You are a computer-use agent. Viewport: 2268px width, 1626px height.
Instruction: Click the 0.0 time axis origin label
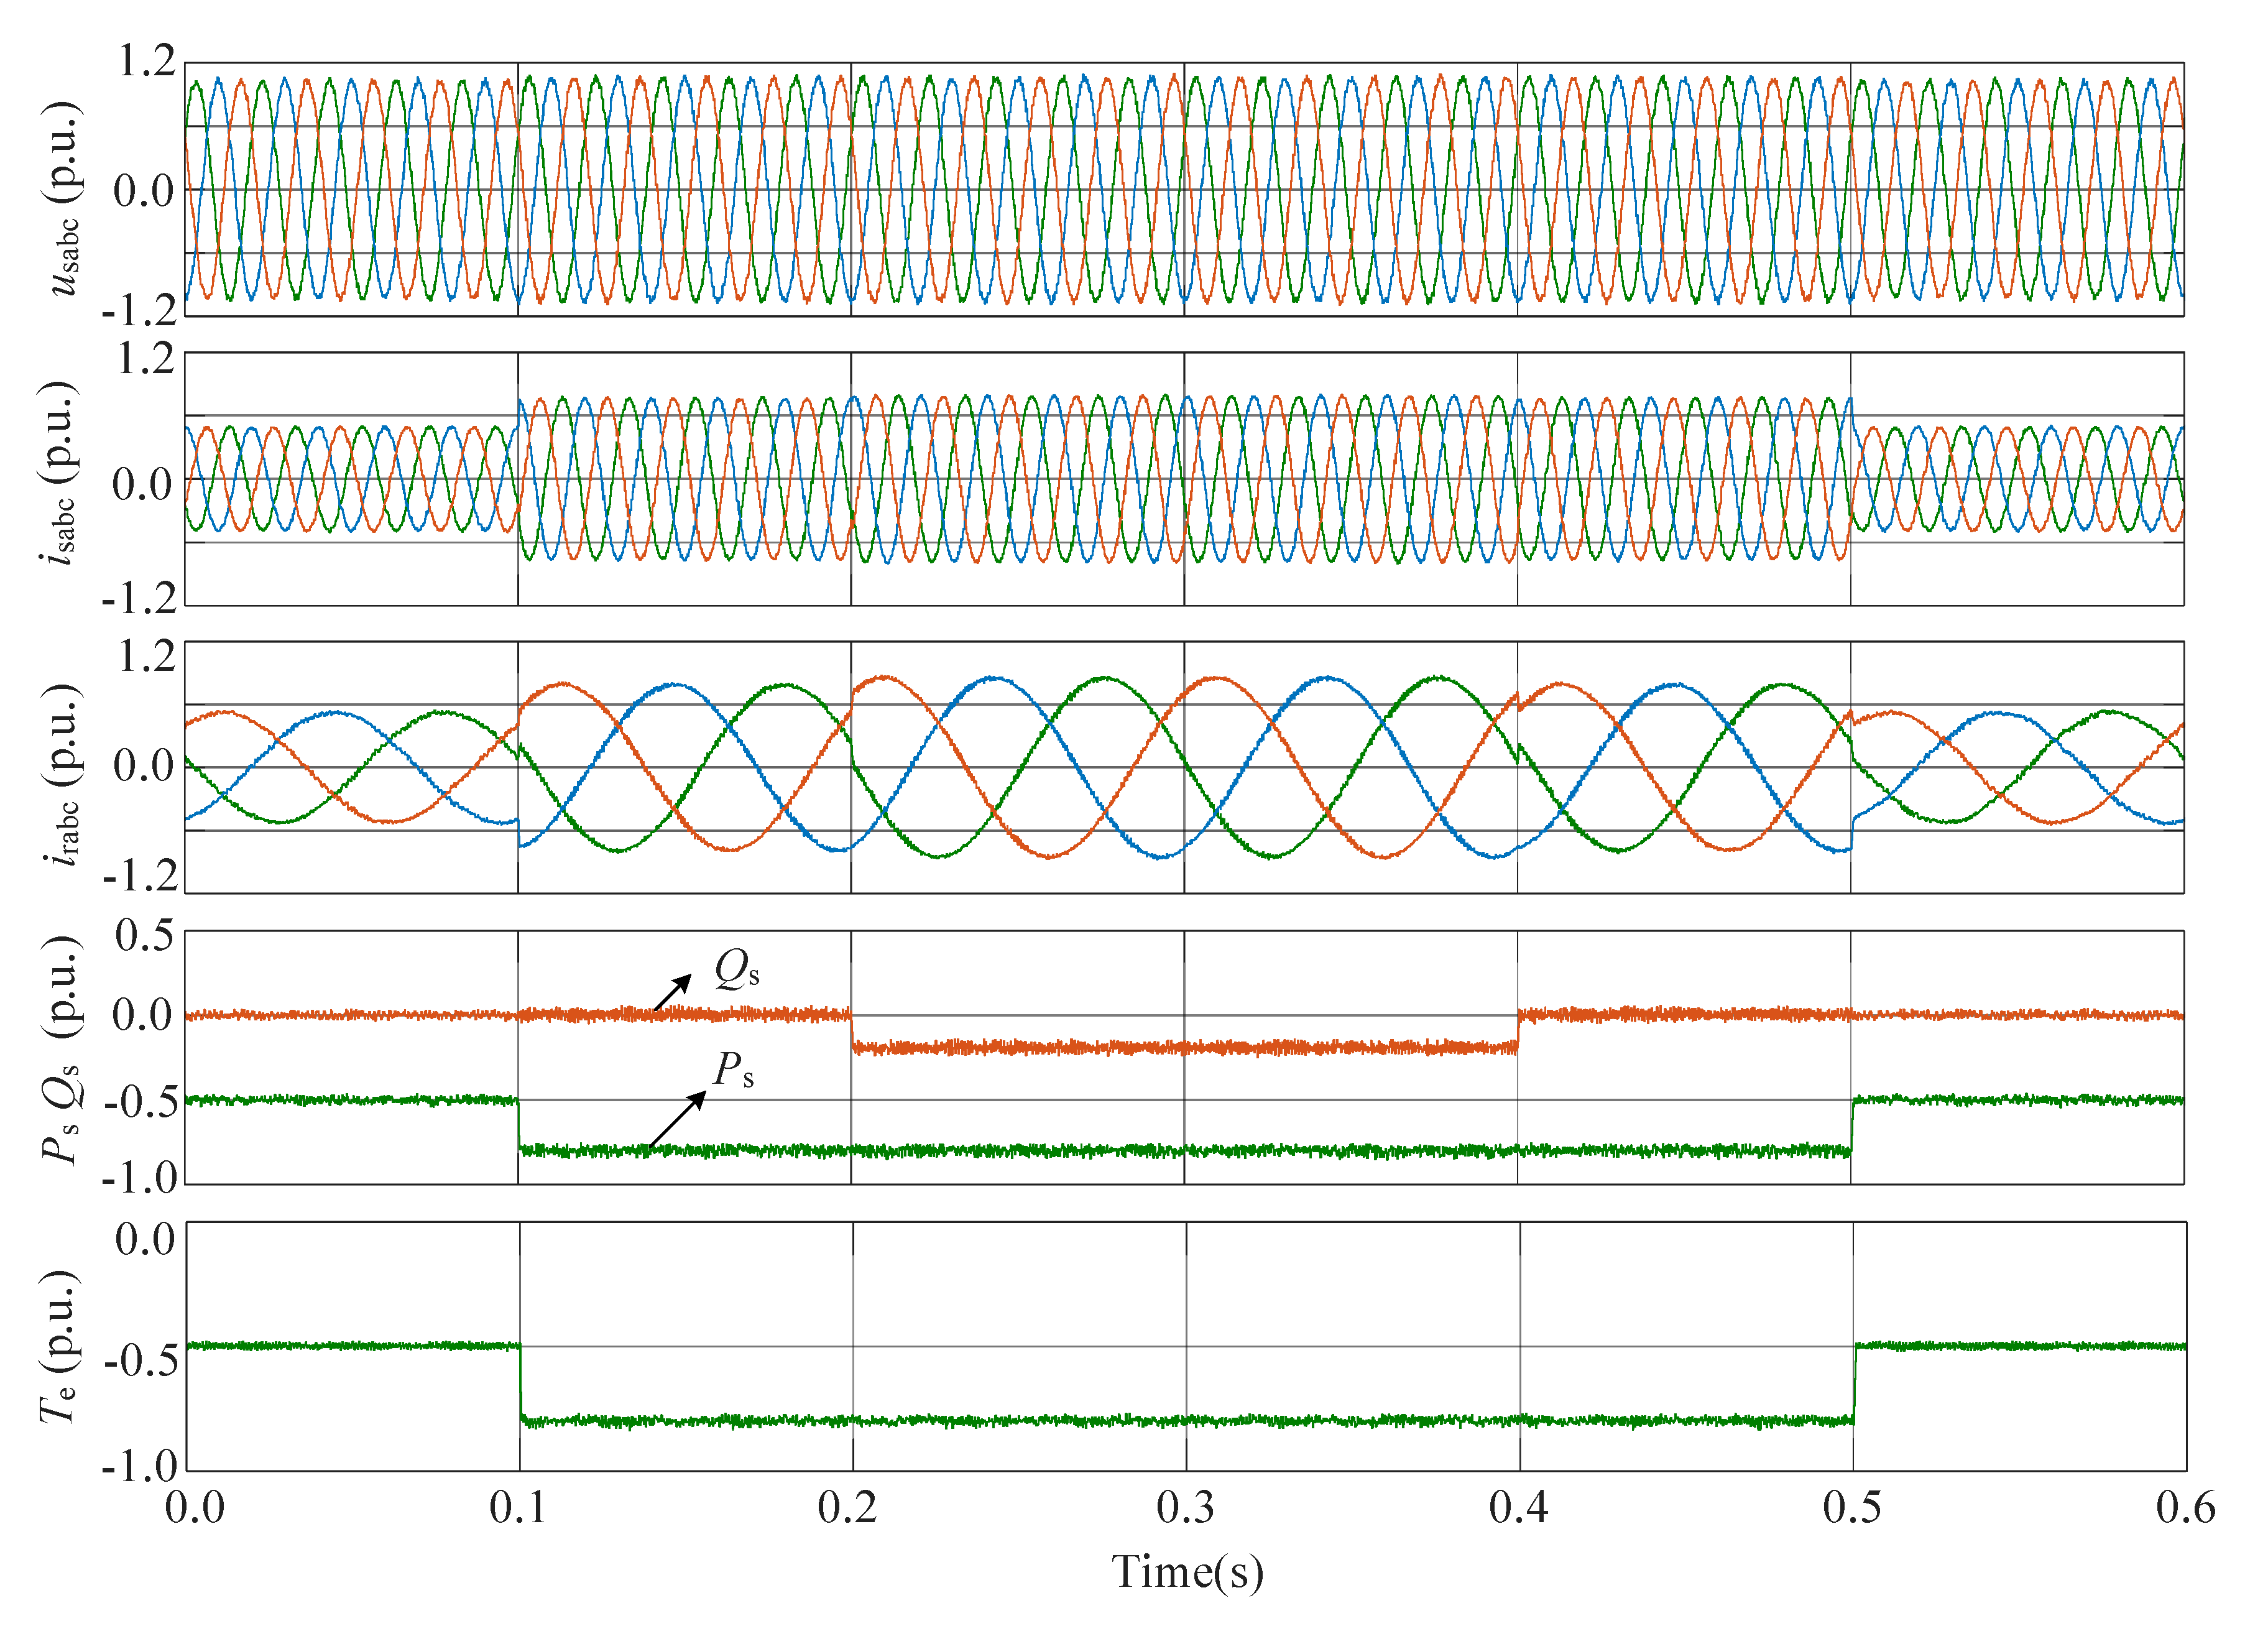tap(195, 1507)
